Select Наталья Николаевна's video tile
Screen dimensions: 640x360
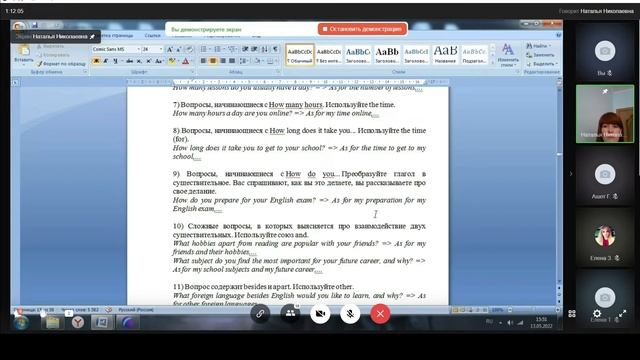click(605, 114)
